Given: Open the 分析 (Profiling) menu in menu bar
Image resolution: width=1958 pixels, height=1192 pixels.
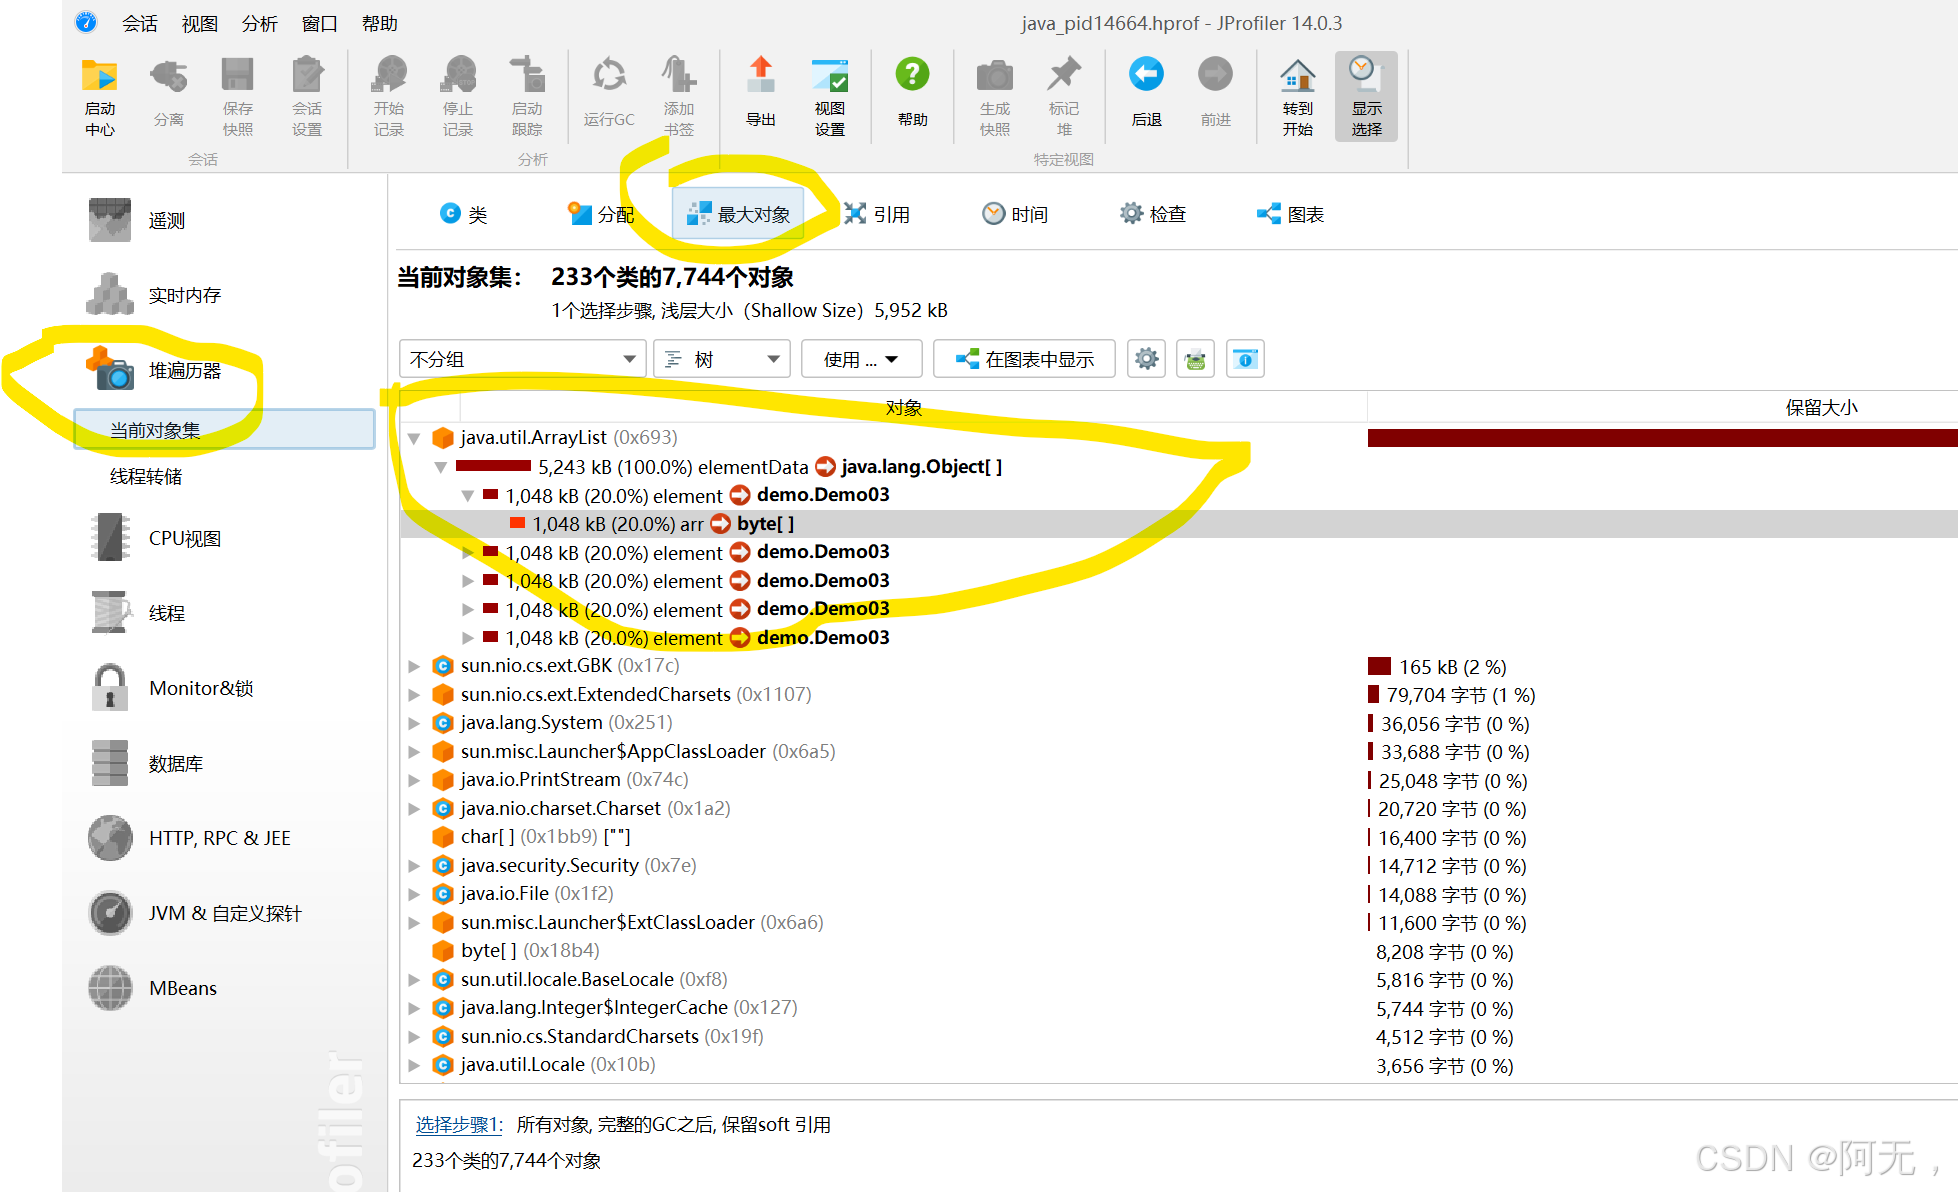Looking at the screenshot, I should [259, 23].
